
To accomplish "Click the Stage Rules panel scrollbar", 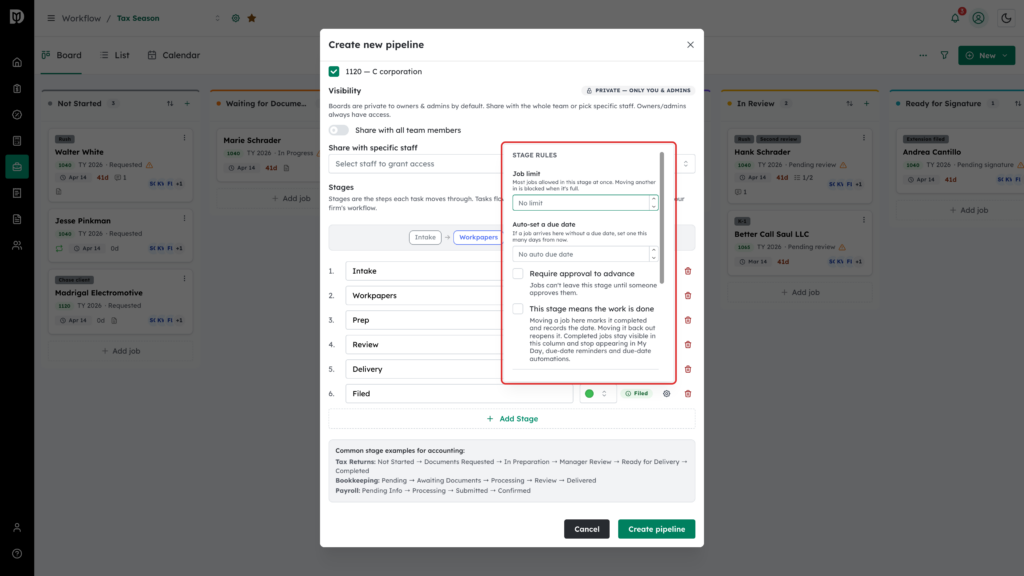I will click(662, 218).
